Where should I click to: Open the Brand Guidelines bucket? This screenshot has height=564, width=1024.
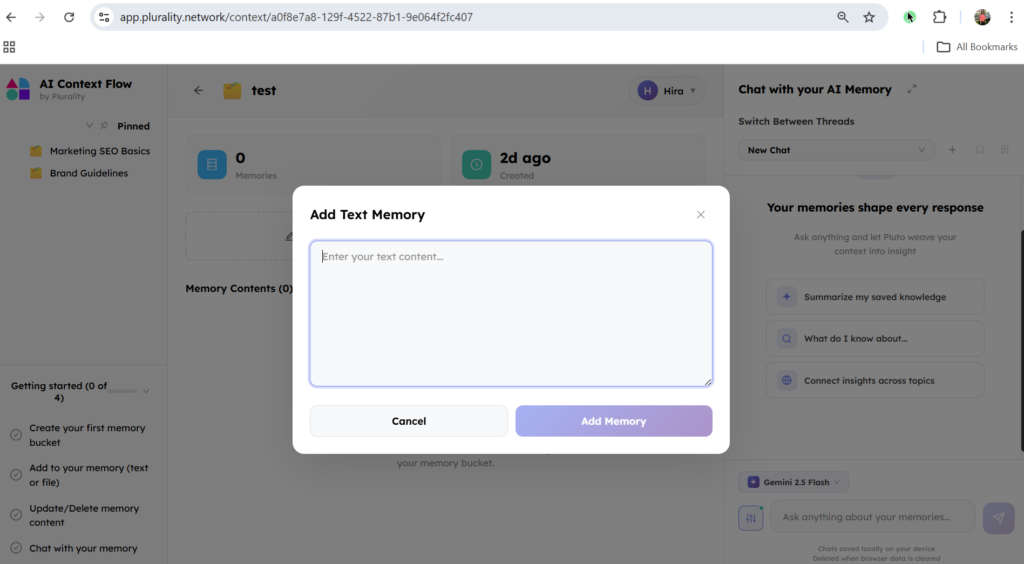point(78,173)
